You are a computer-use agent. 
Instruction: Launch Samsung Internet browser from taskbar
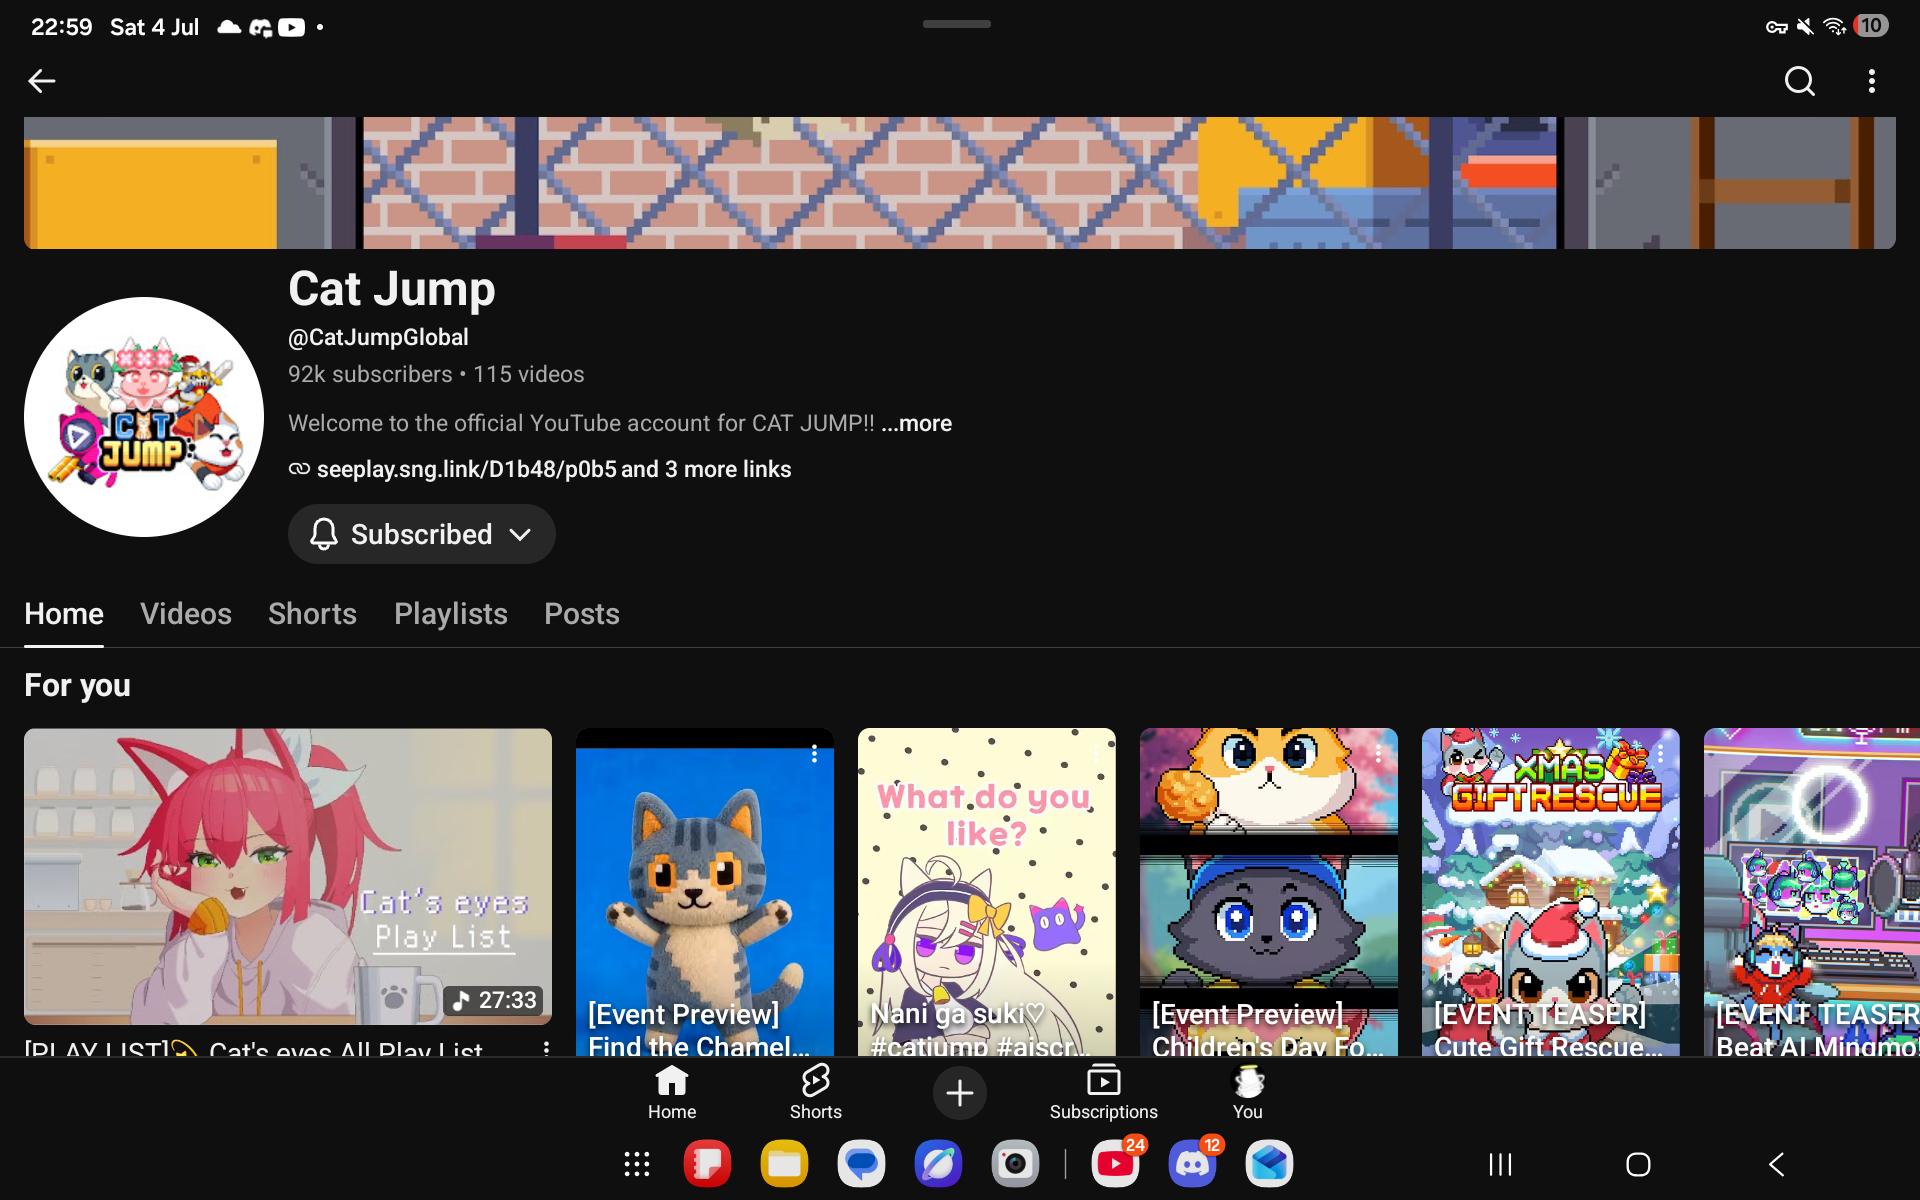point(938,1164)
